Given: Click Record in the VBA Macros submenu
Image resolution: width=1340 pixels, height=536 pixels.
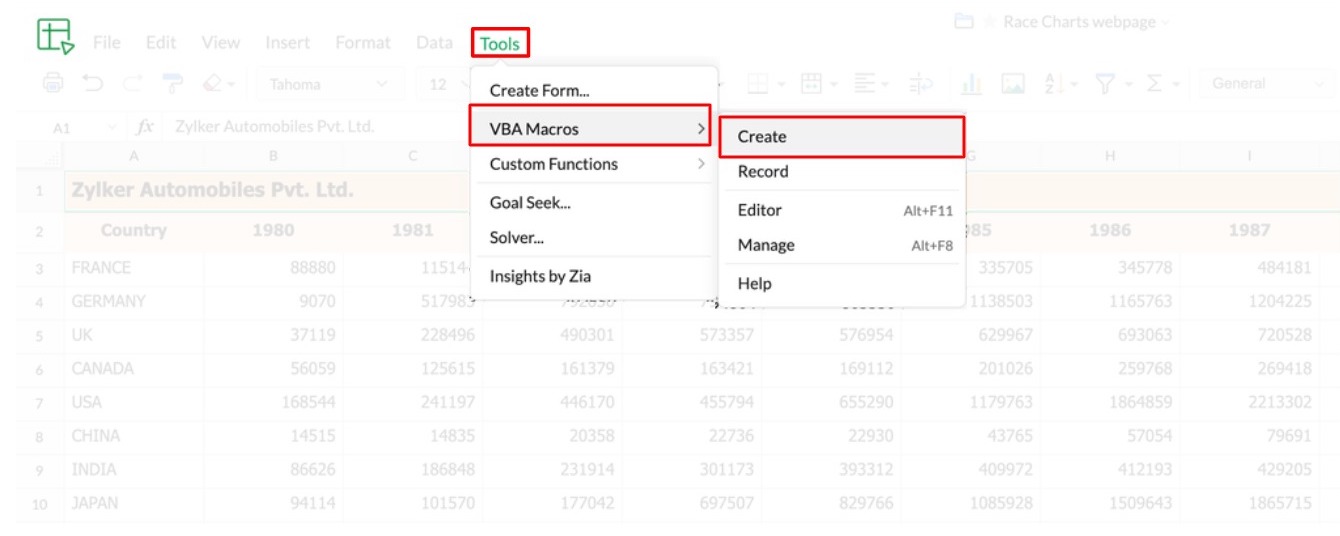Looking at the screenshot, I should point(763,172).
